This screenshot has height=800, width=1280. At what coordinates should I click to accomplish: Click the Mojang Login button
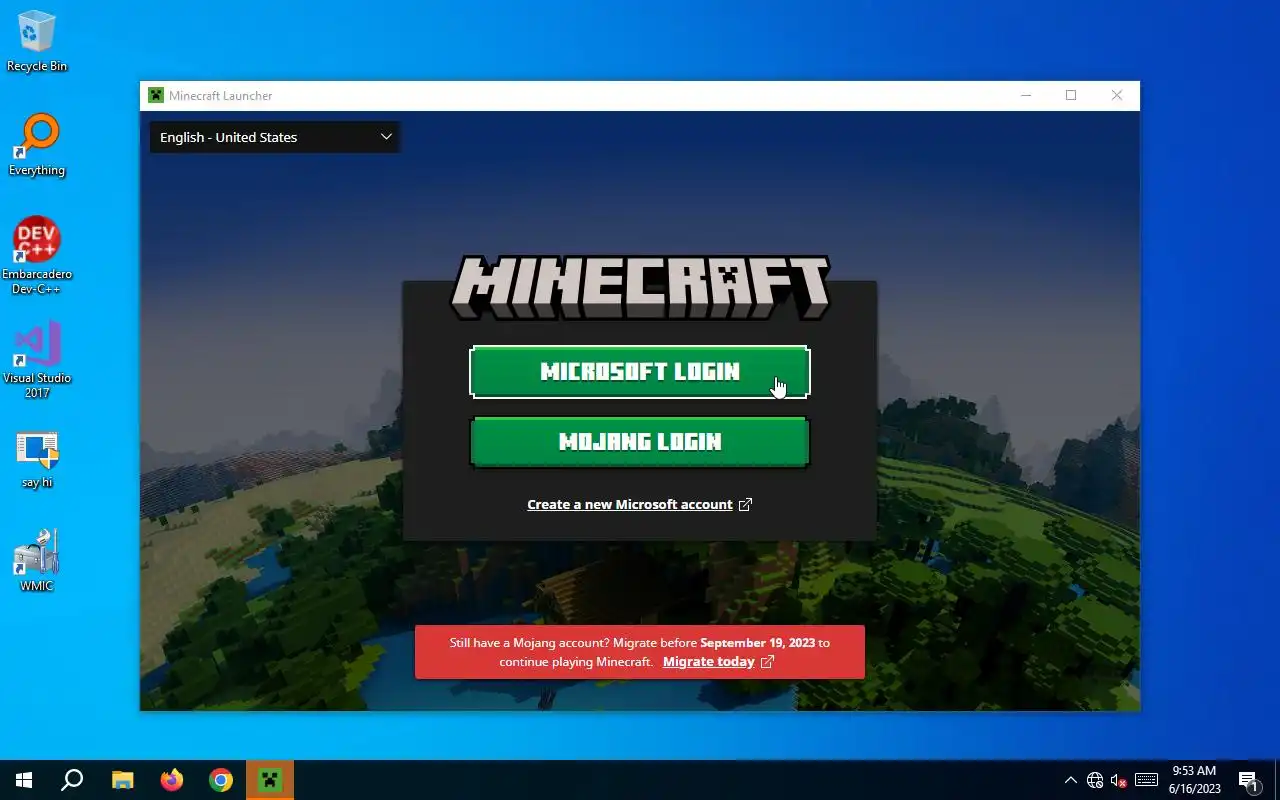click(x=639, y=442)
